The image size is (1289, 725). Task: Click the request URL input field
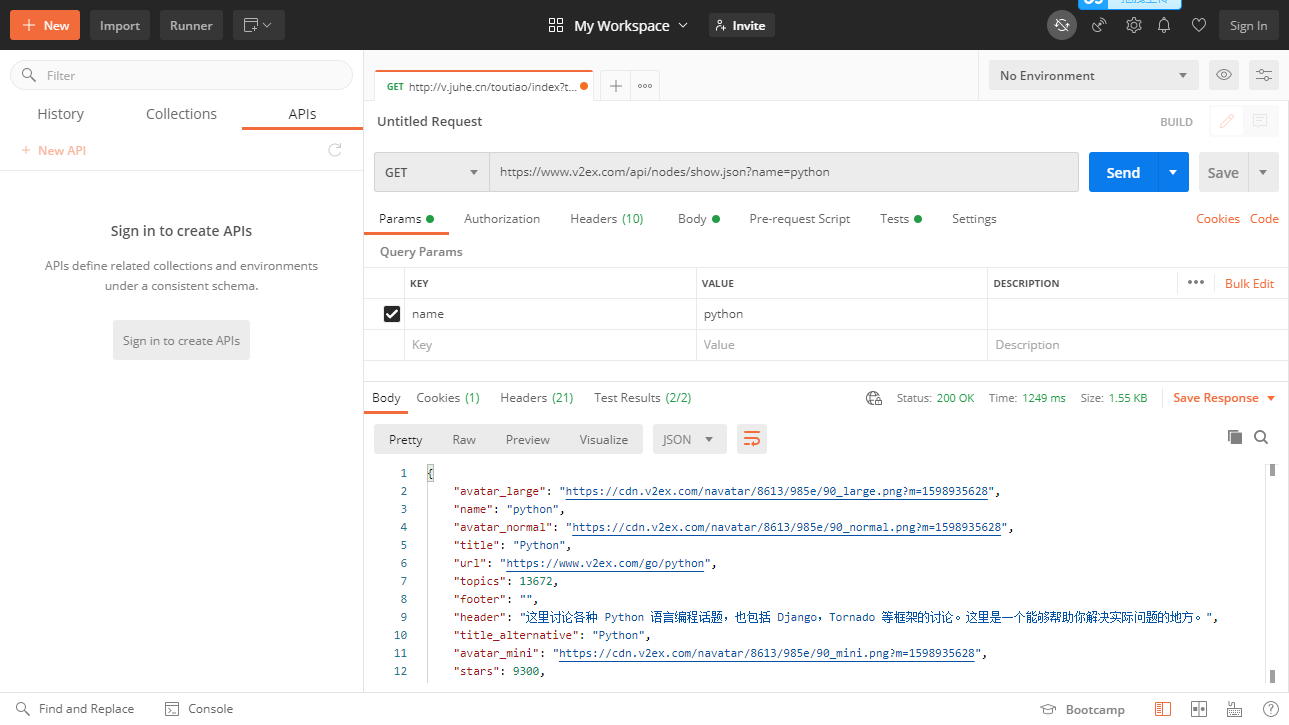pyautogui.click(x=784, y=172)
